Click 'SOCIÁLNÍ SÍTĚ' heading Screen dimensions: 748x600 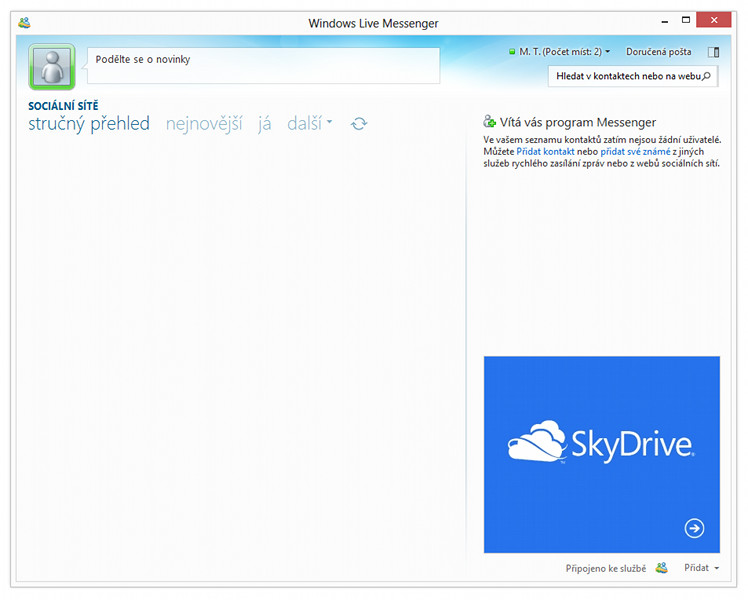[x=63, y=106]
